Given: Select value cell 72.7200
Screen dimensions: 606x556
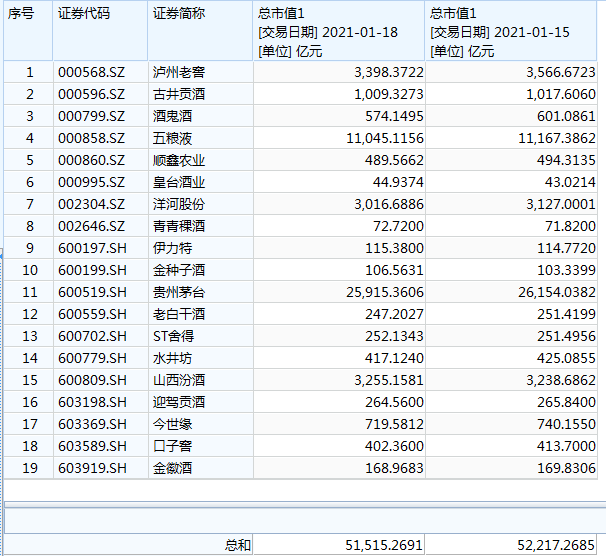Looking at the screenshot, I should click(339, 226).
